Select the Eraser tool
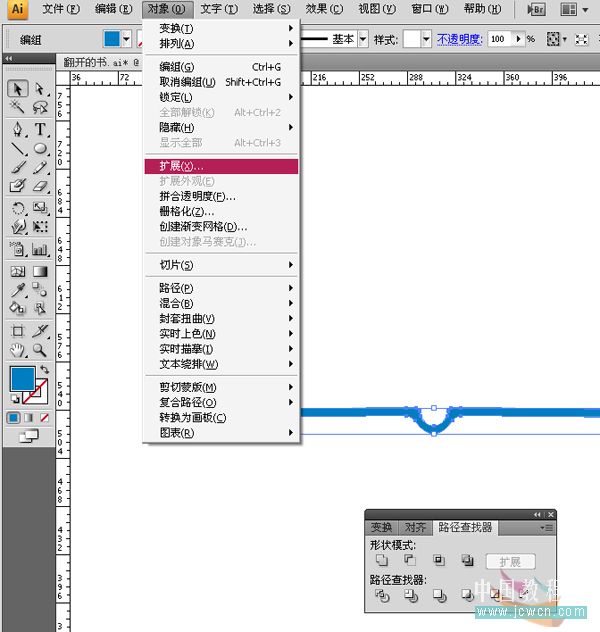 (39, 186)
